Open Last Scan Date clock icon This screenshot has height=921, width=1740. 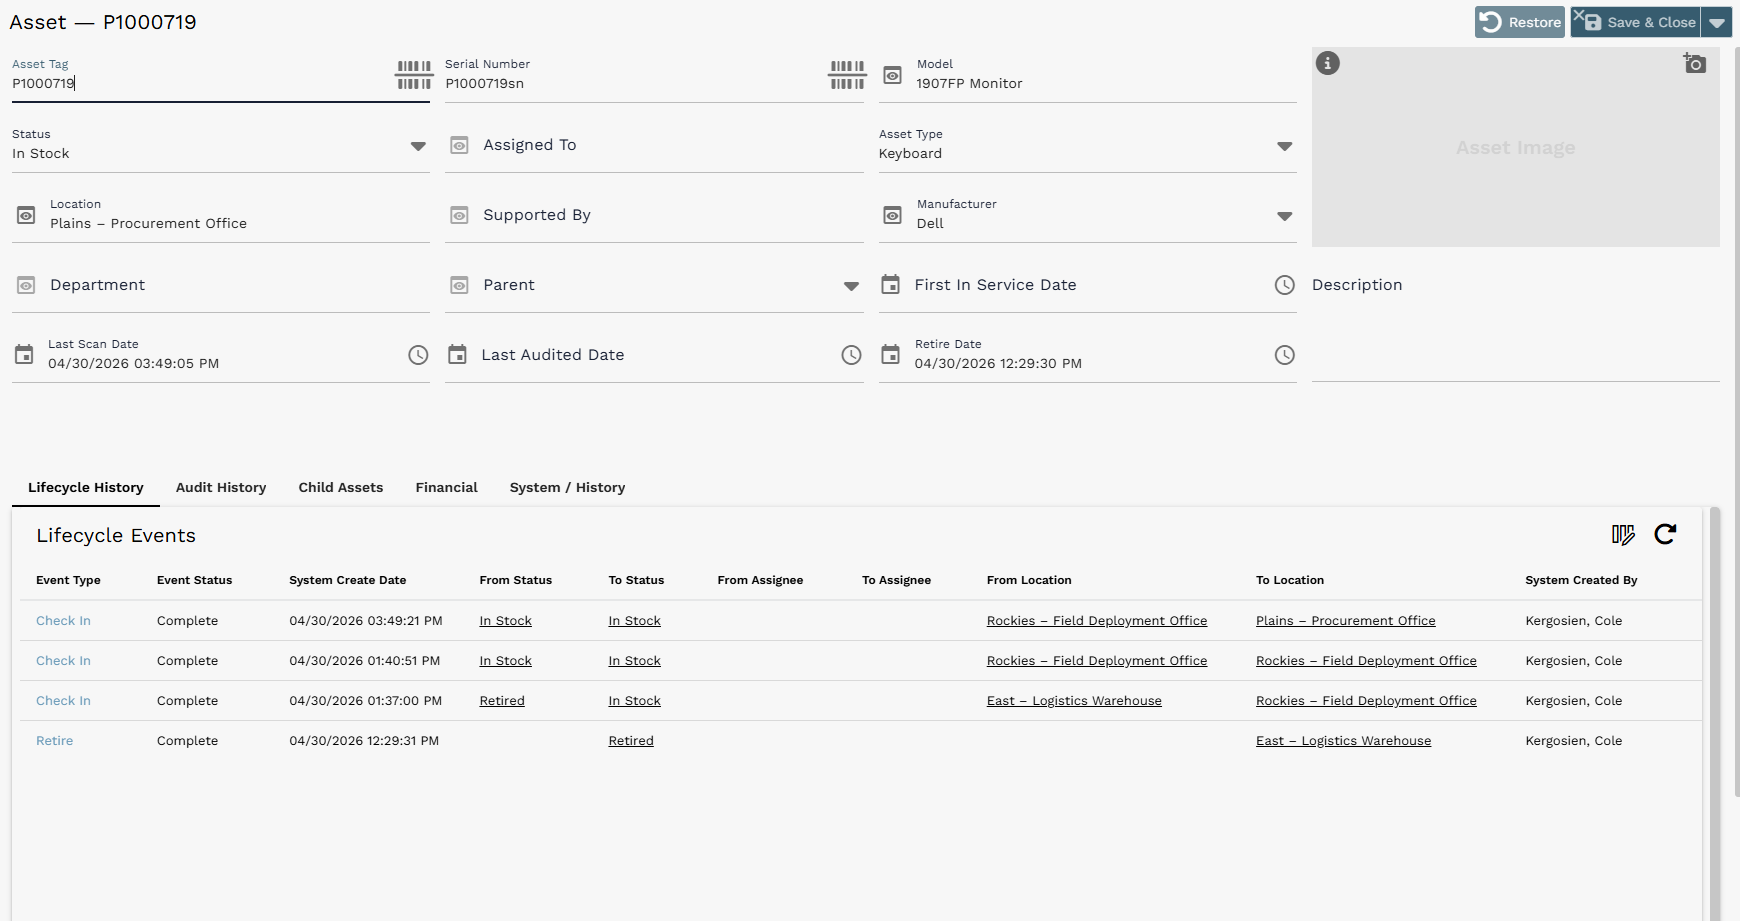(x=418, y=355)
